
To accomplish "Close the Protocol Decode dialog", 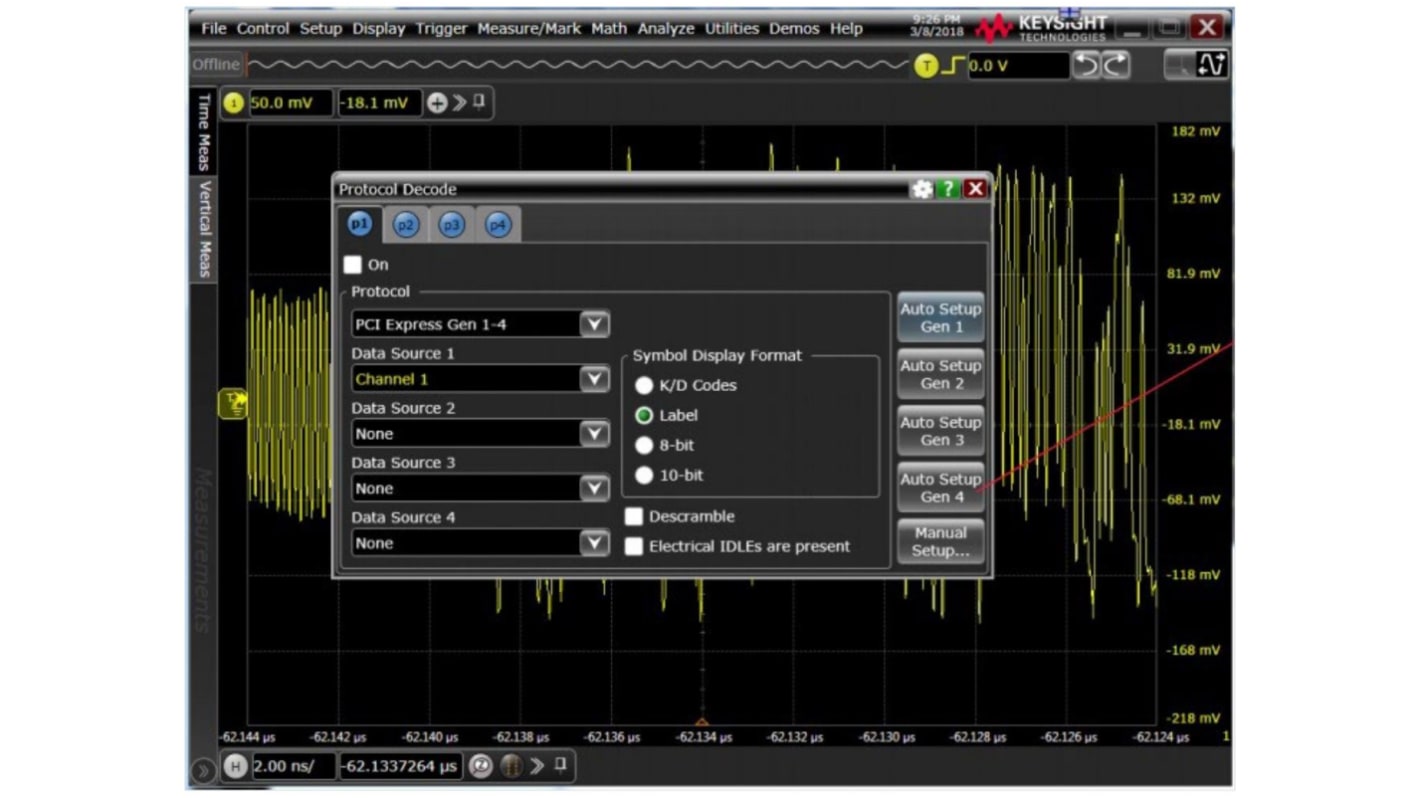I will pos(975,189).
